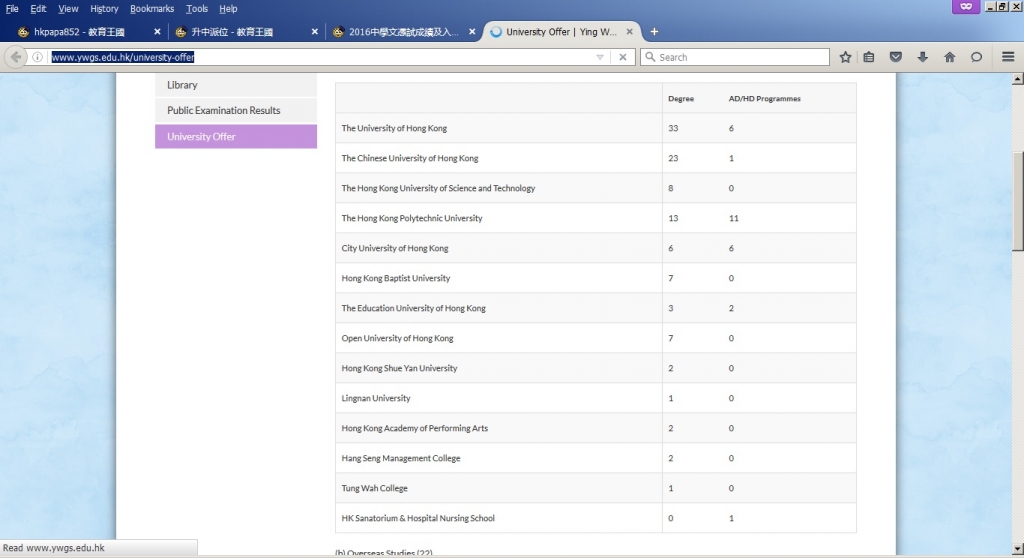Click the Degree column header
The width and height of the screenshot is (1024, 558).
click(680, 99)
